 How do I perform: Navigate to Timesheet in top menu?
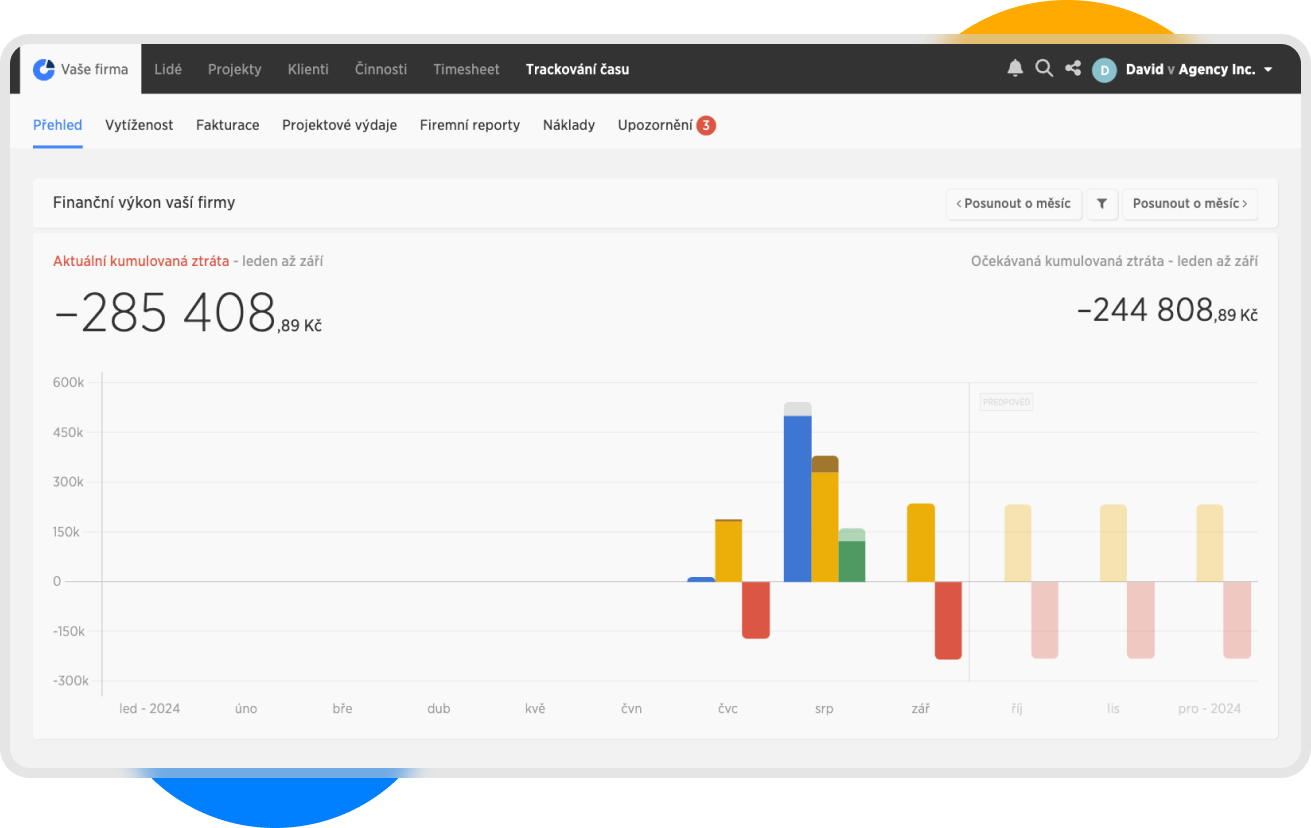465,69
